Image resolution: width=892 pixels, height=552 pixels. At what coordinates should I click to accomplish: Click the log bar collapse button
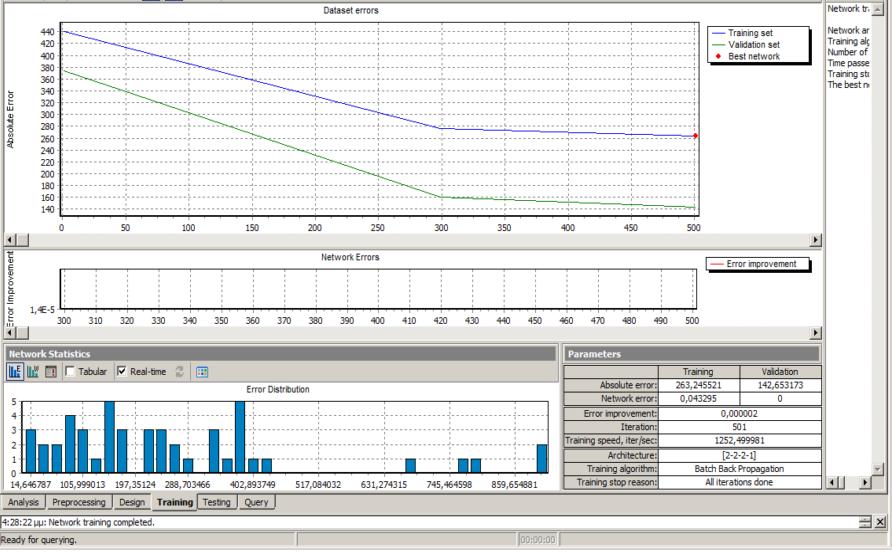coord(865,522)
